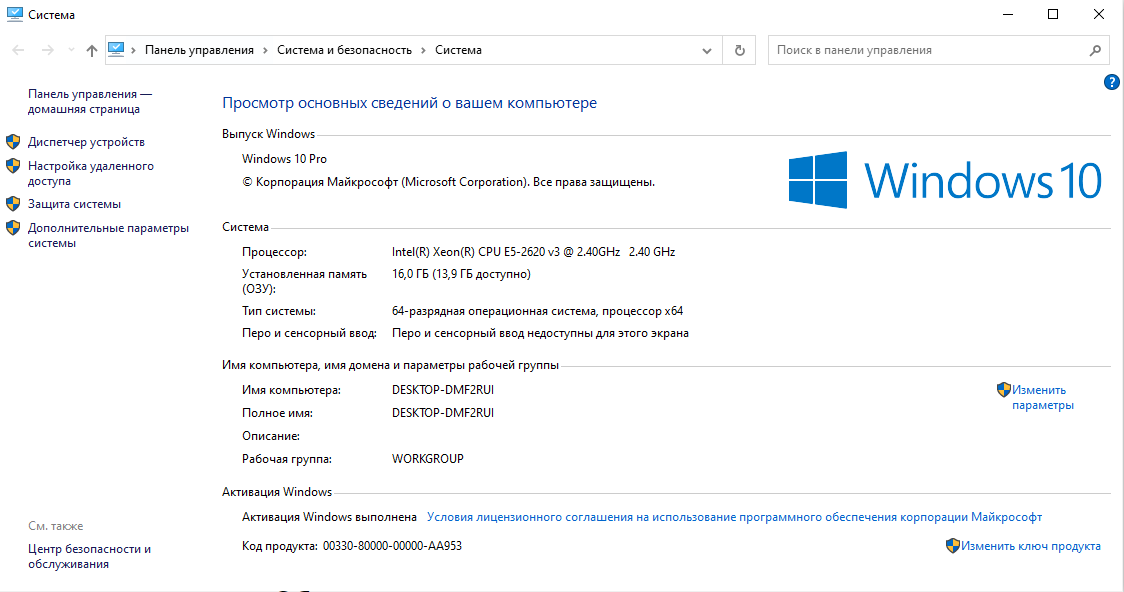Click Microsoft Corporation copyright text
This screenshot has width=1124, height=592.
[448, 182]
